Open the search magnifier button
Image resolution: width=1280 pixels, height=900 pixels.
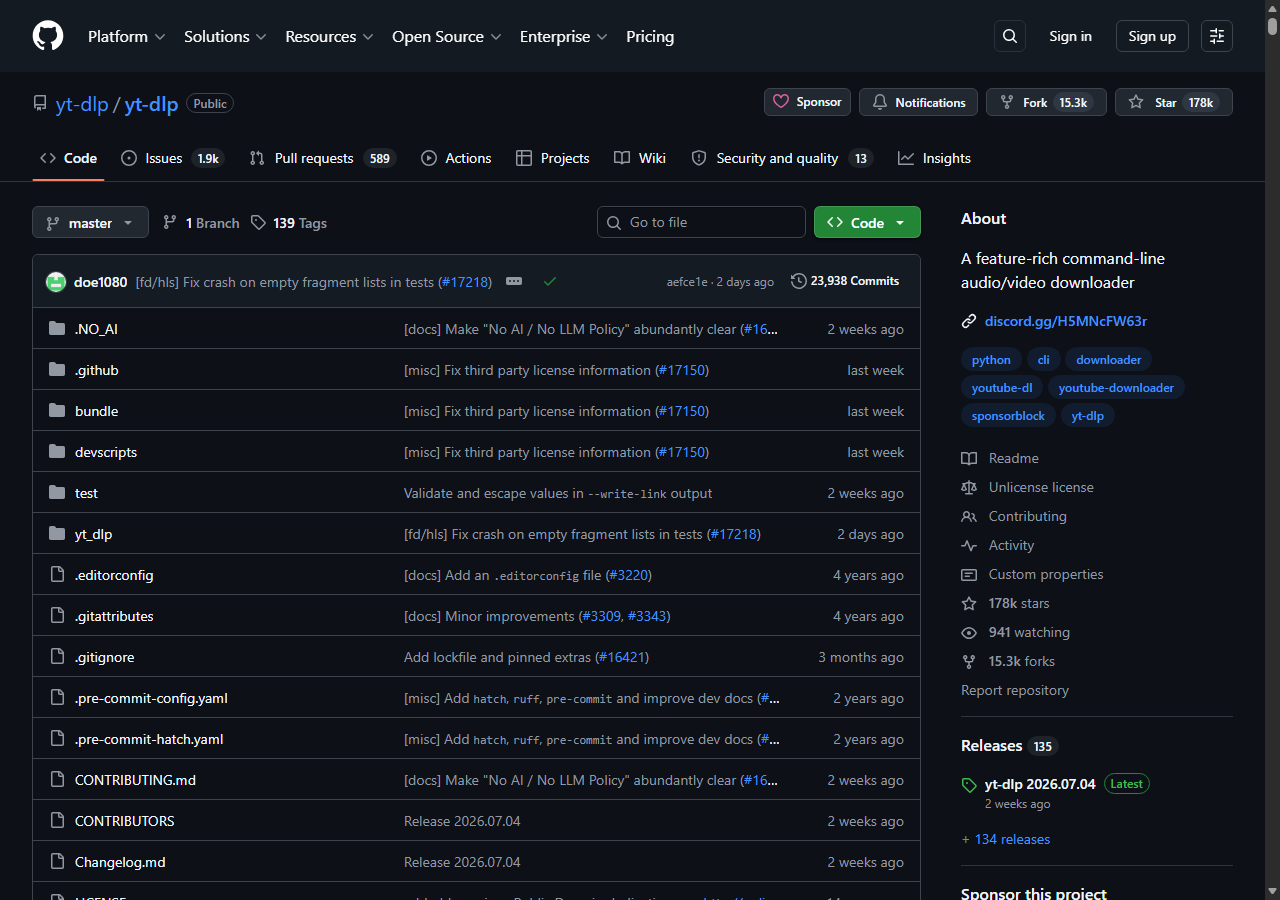tap(1010, 36)
